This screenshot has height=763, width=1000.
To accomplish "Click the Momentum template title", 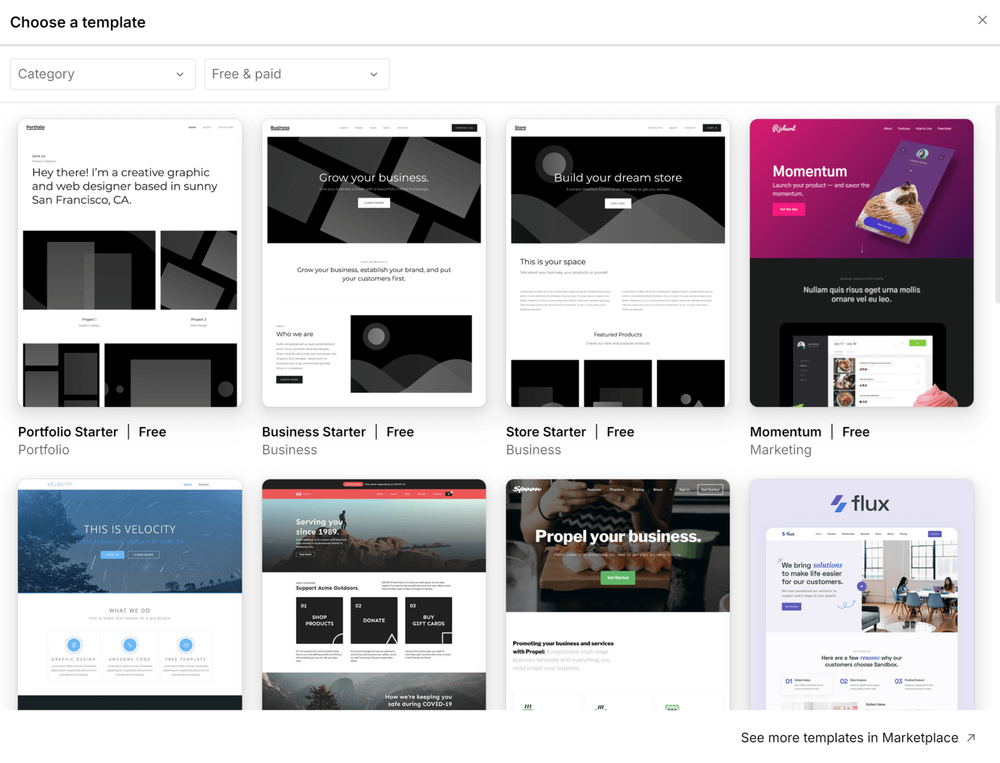I will 785,432.
